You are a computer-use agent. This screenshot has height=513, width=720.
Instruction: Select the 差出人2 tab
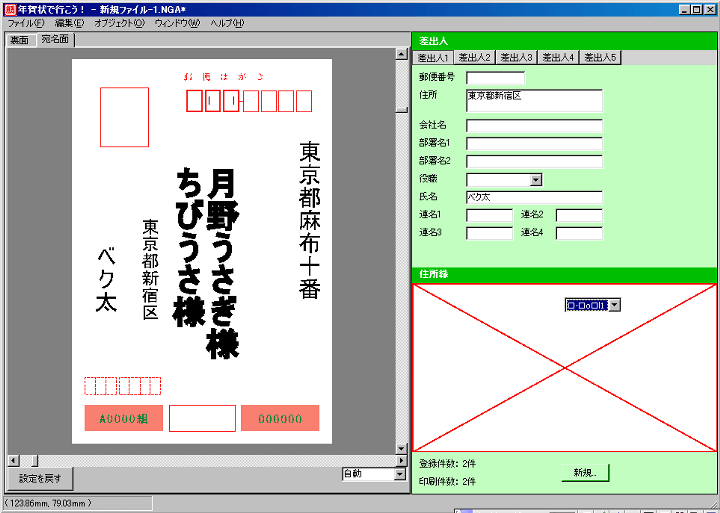point(474,57)
